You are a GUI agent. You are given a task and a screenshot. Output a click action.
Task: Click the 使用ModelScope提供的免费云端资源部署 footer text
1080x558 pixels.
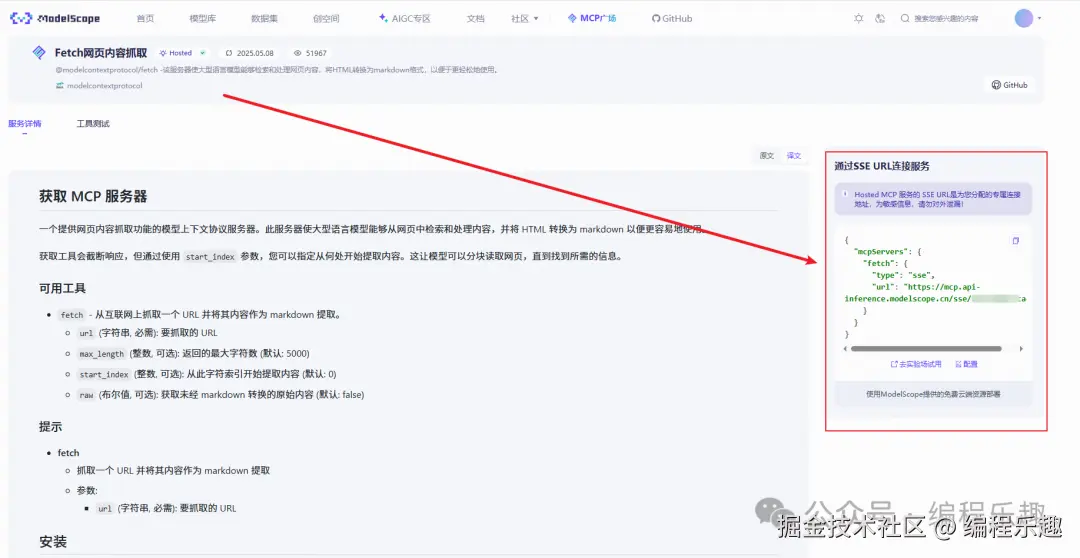coord(933,394)
